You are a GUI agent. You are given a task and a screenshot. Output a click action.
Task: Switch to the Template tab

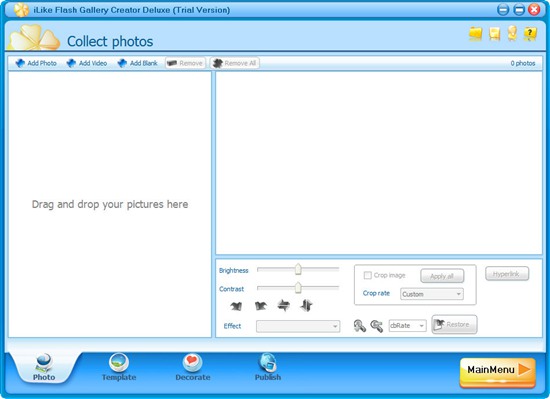pyautogui.click(x=119, y=368)
